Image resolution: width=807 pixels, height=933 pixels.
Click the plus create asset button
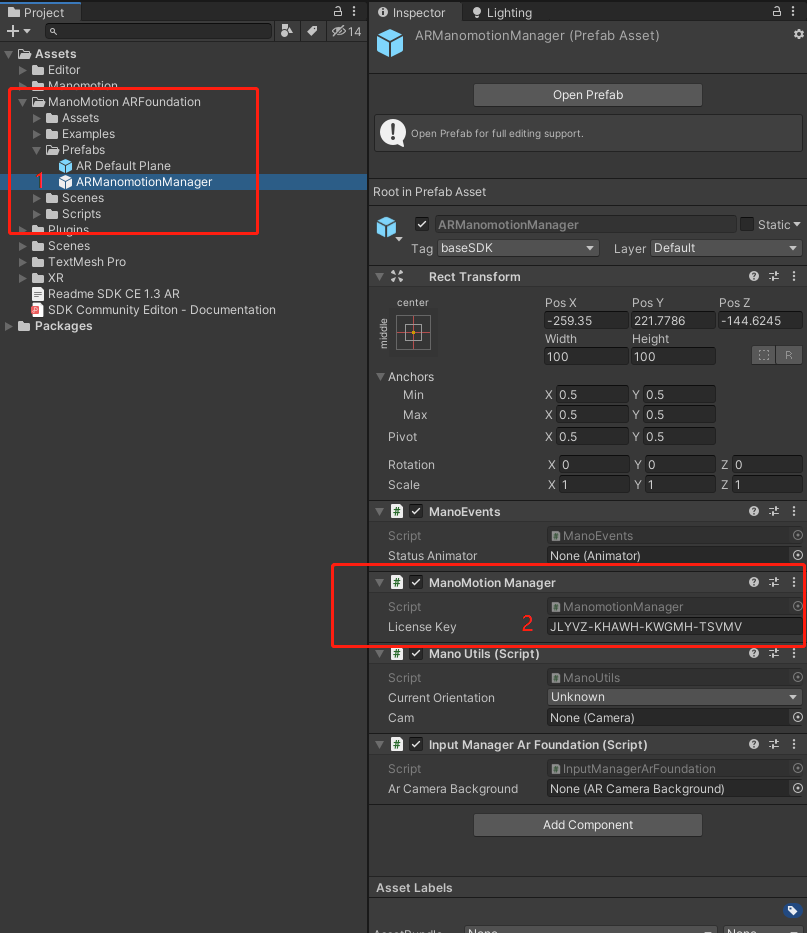tap(18, 31)
